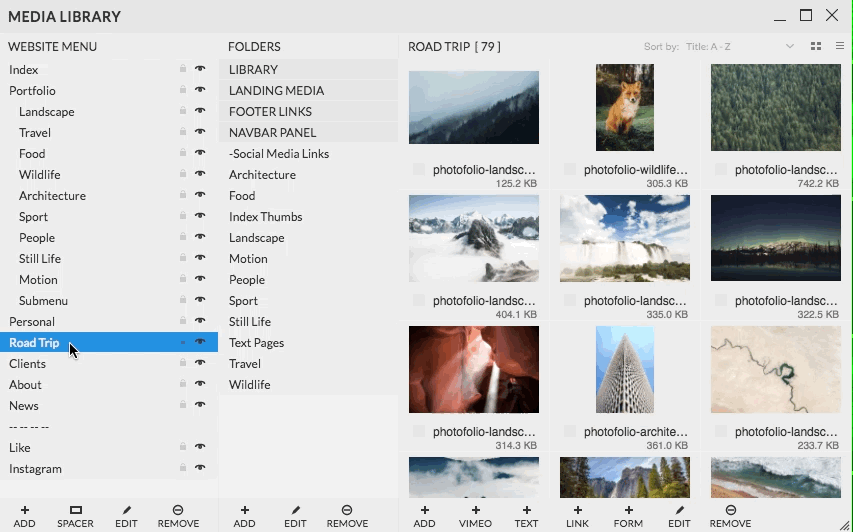The width and height of the screenshot is (853, 532).
Task: Toggle visibility eye for Instagram menu item
Action: click(200, 468)
